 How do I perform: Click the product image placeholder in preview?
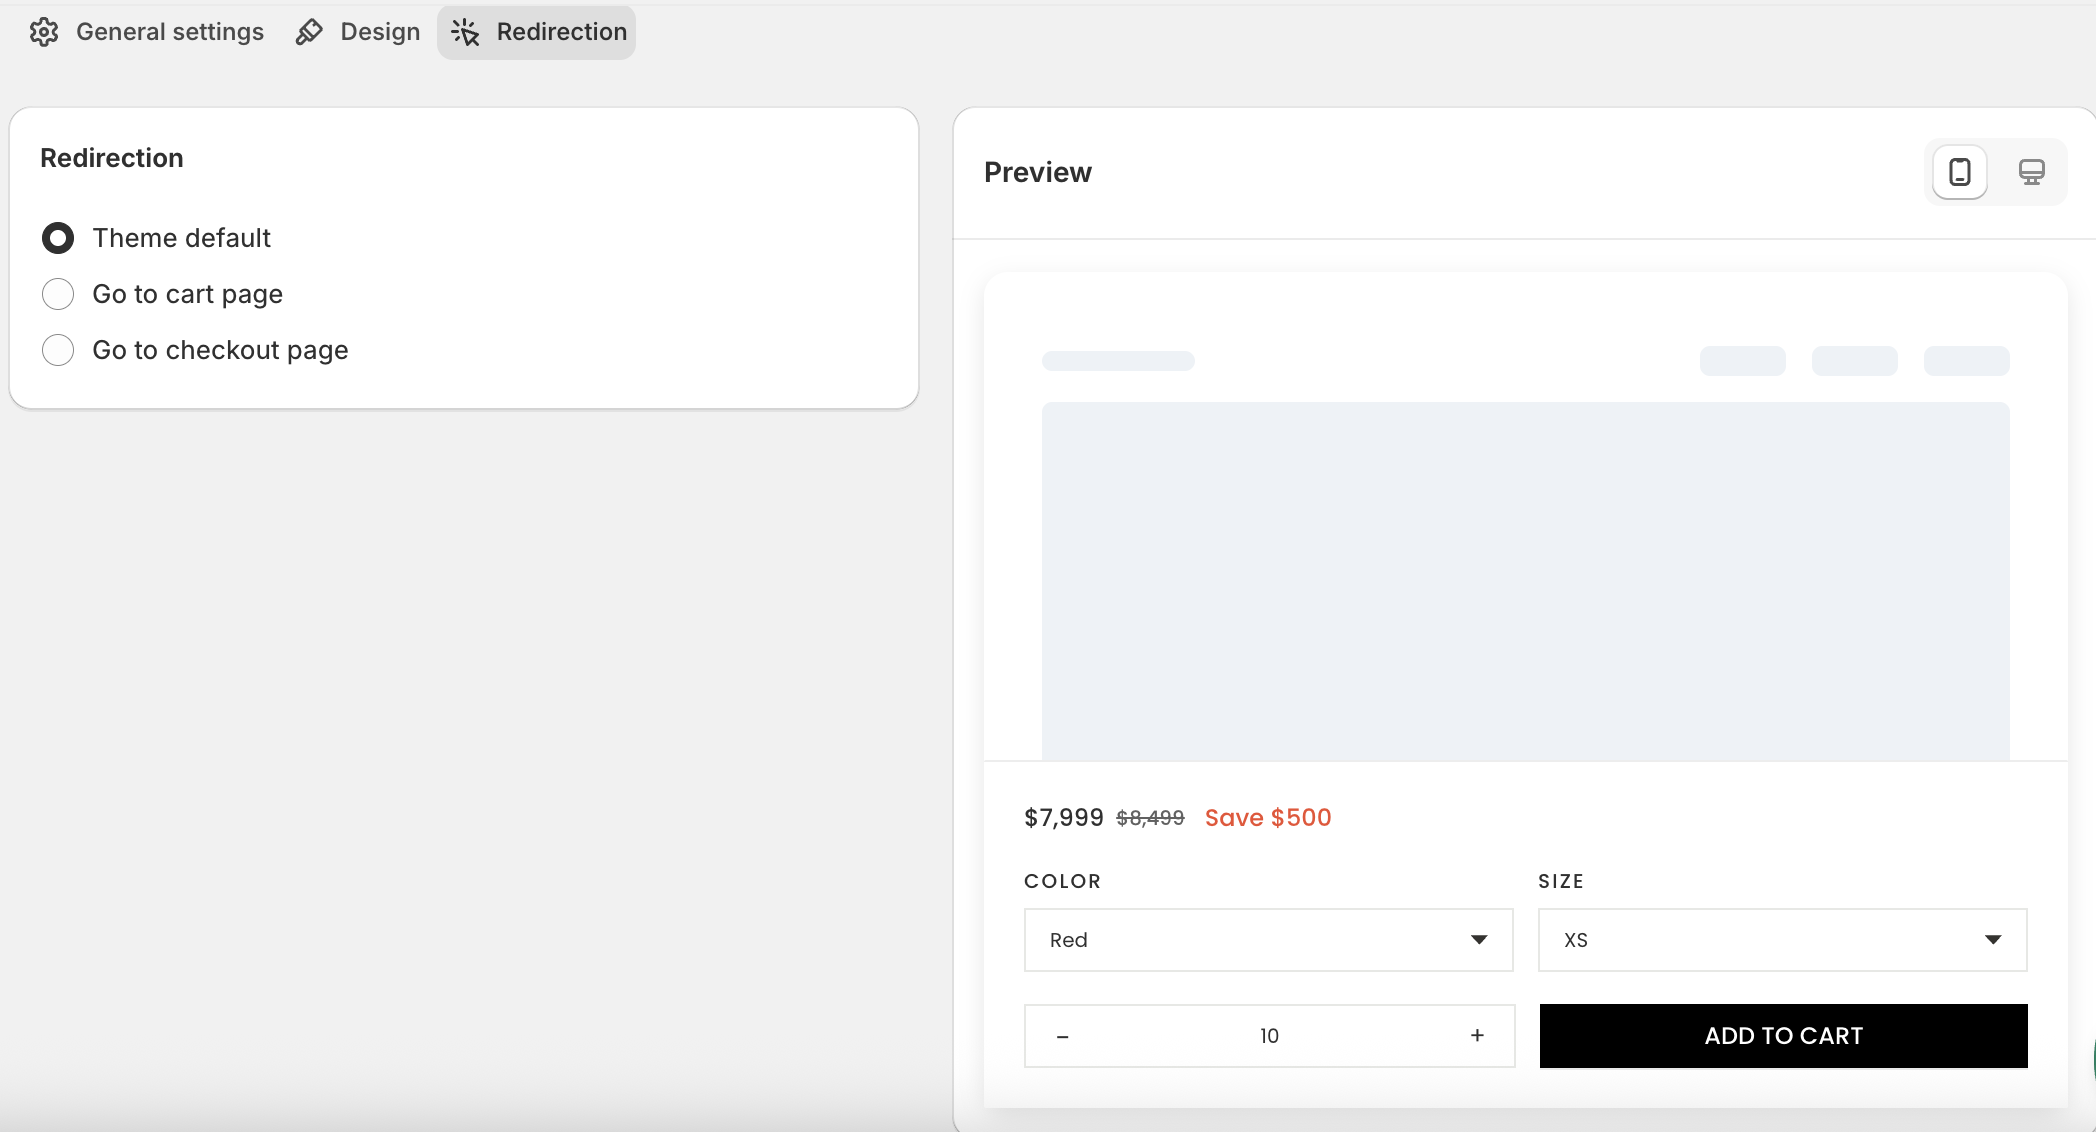tap(1525, 580)
